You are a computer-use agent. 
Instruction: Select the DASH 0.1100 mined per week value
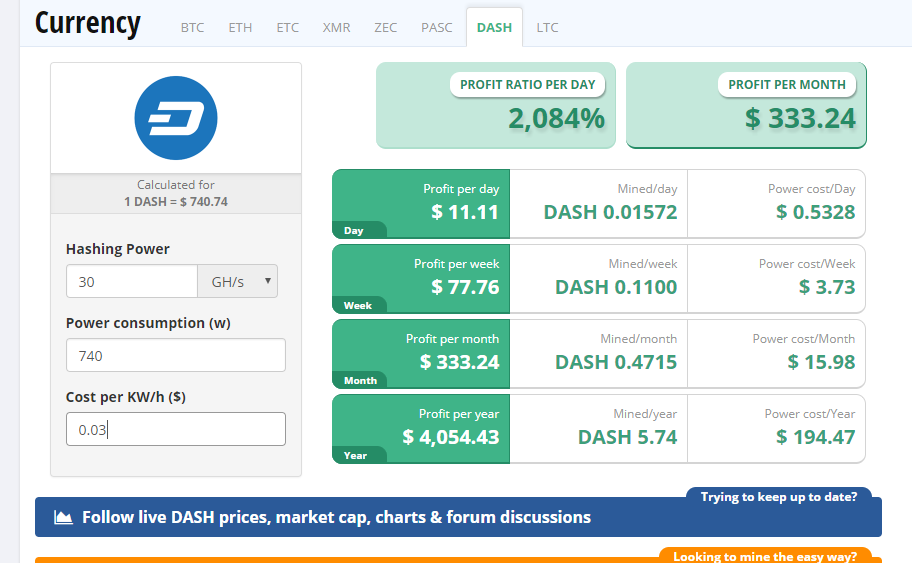click(x=616, y=287)
